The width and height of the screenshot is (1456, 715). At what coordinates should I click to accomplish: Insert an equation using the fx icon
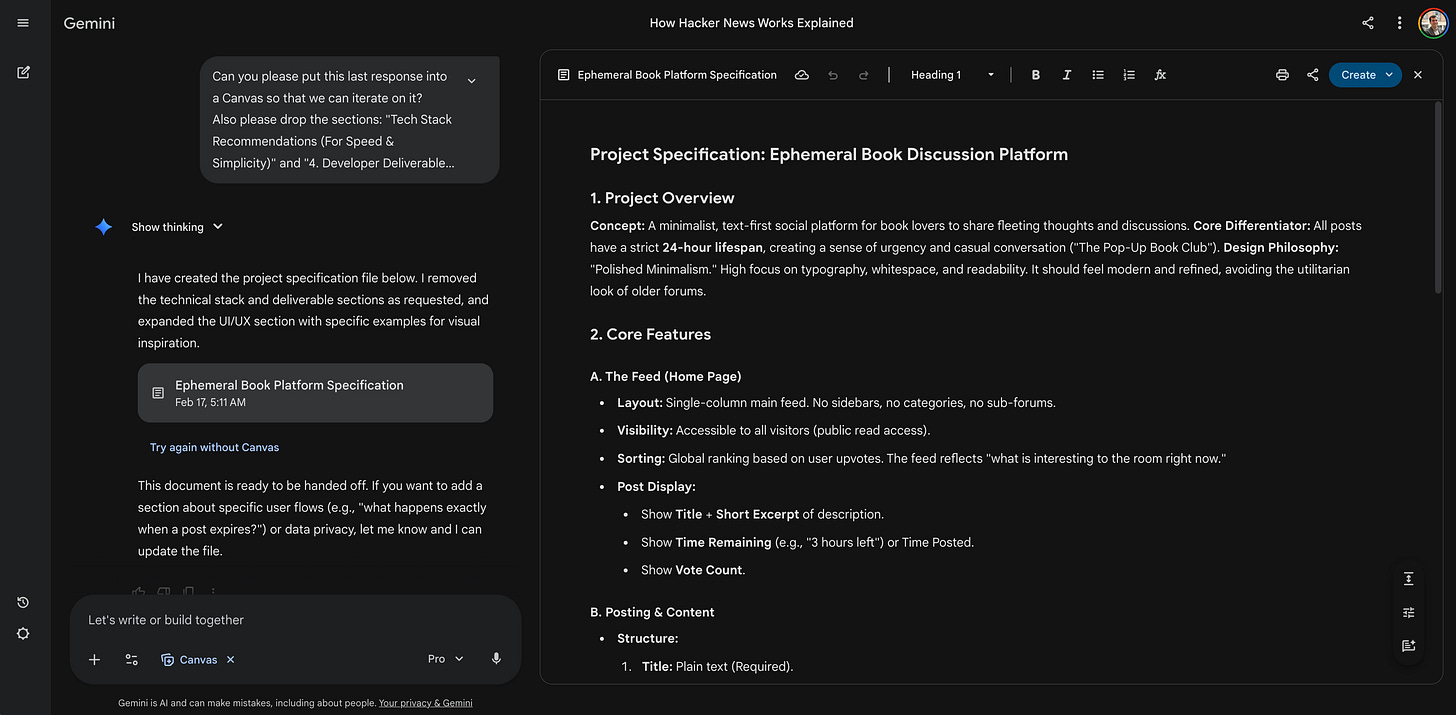click(x=1160, y=74)
